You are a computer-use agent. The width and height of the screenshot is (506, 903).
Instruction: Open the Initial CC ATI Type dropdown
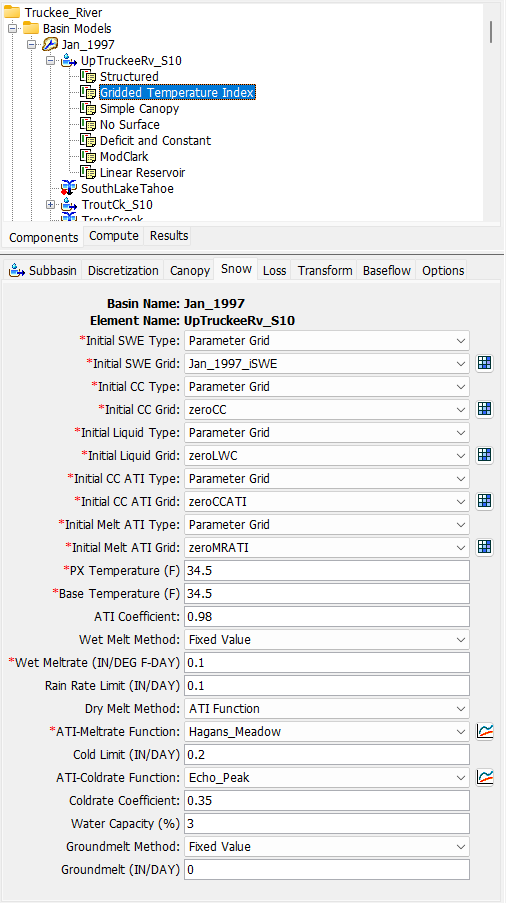tap(327, 479)
